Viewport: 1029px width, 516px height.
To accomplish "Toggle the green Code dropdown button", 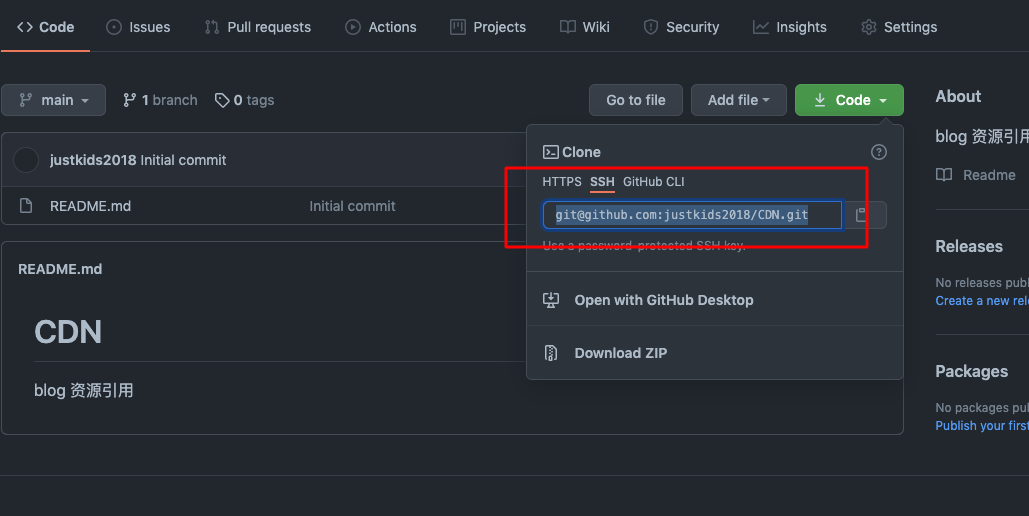I will click(849, 100).
